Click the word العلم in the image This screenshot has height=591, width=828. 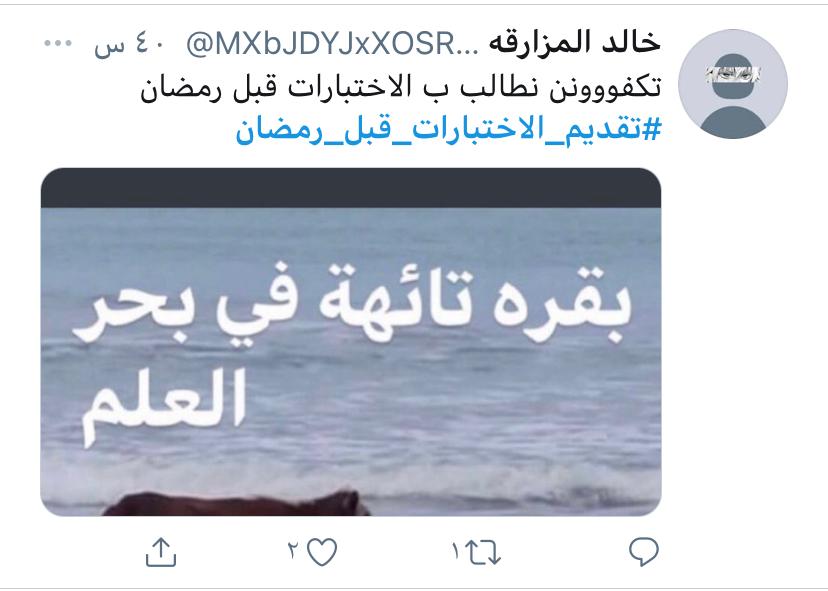click(164, 406)
